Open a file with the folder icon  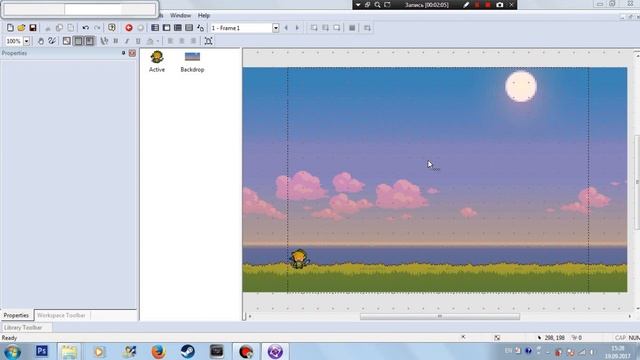pyautogui.click(x=21, y=28)
